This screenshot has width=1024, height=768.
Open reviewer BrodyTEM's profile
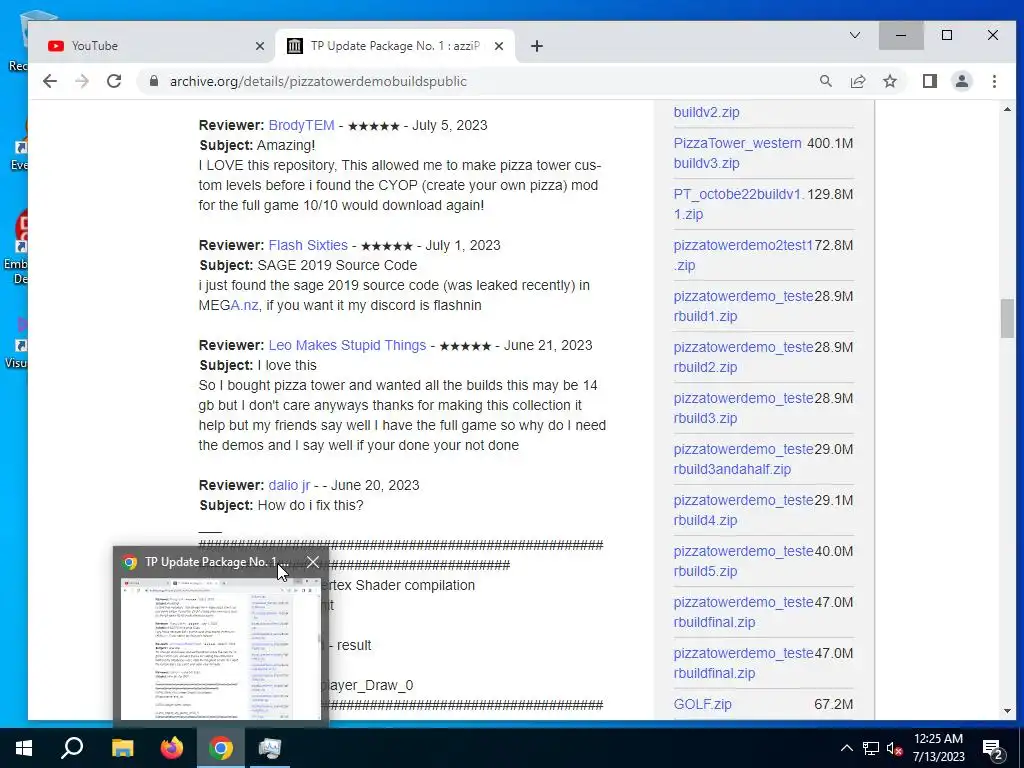pyautogui.click(x=301, y=125)
